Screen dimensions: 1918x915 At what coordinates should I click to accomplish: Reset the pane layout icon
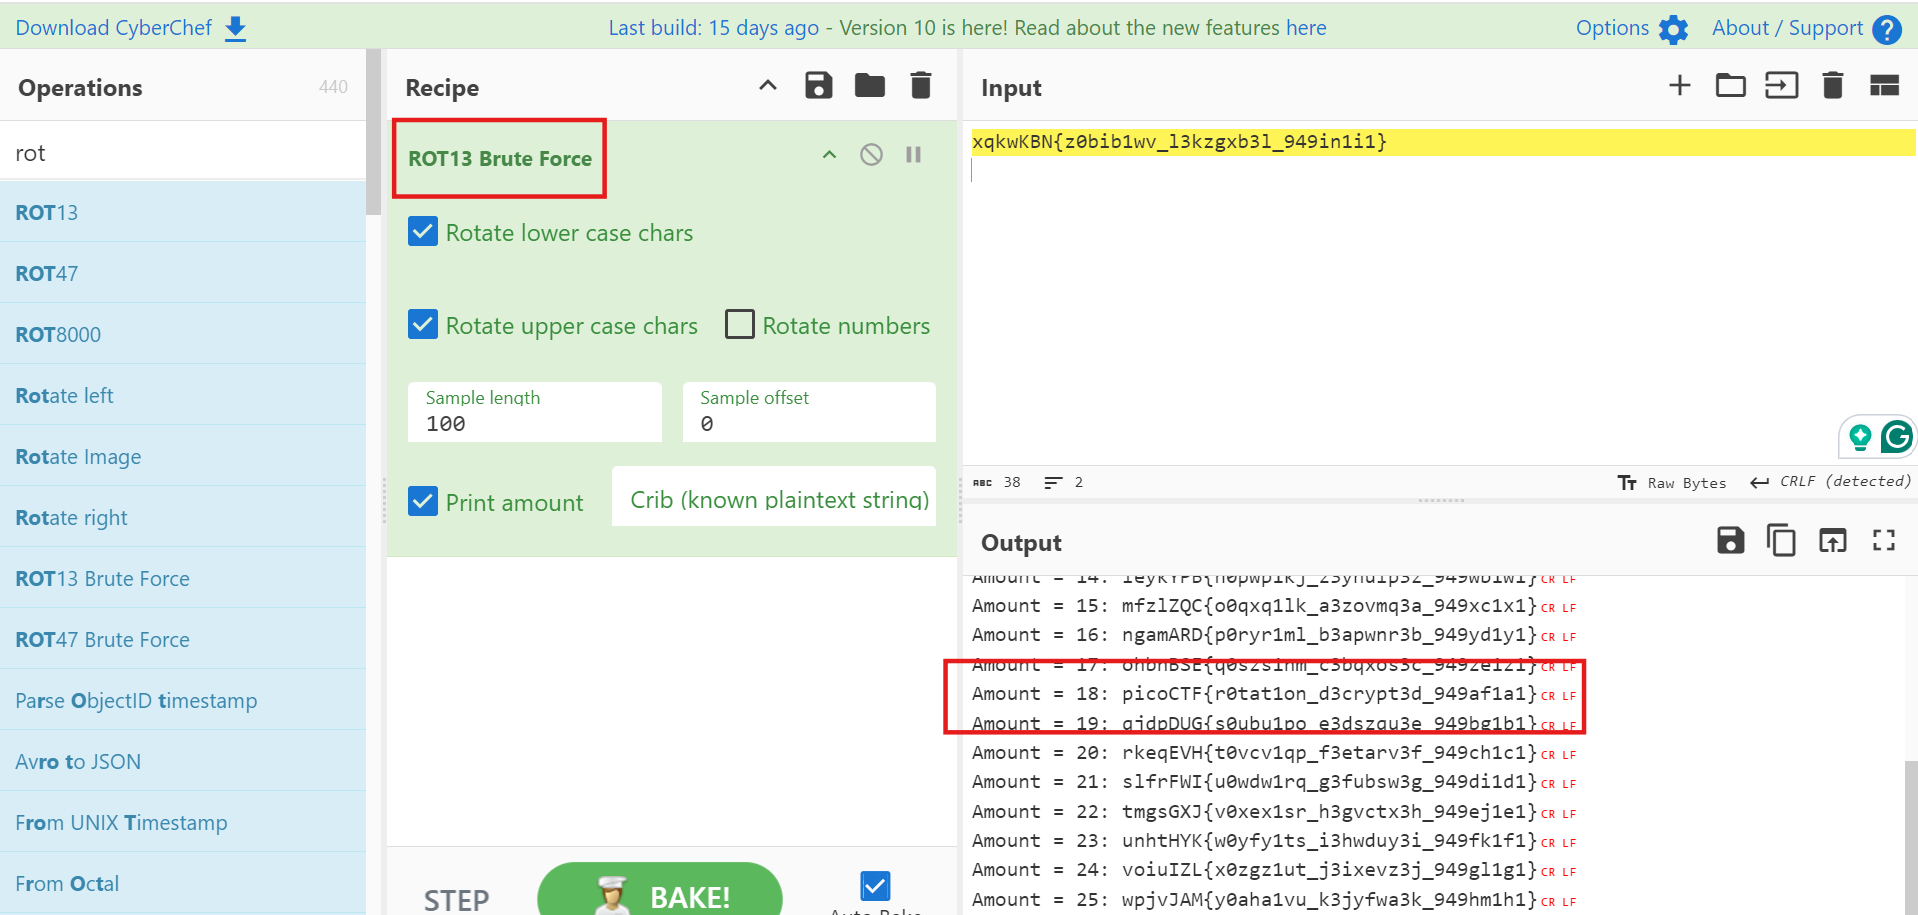point(1884,86)
